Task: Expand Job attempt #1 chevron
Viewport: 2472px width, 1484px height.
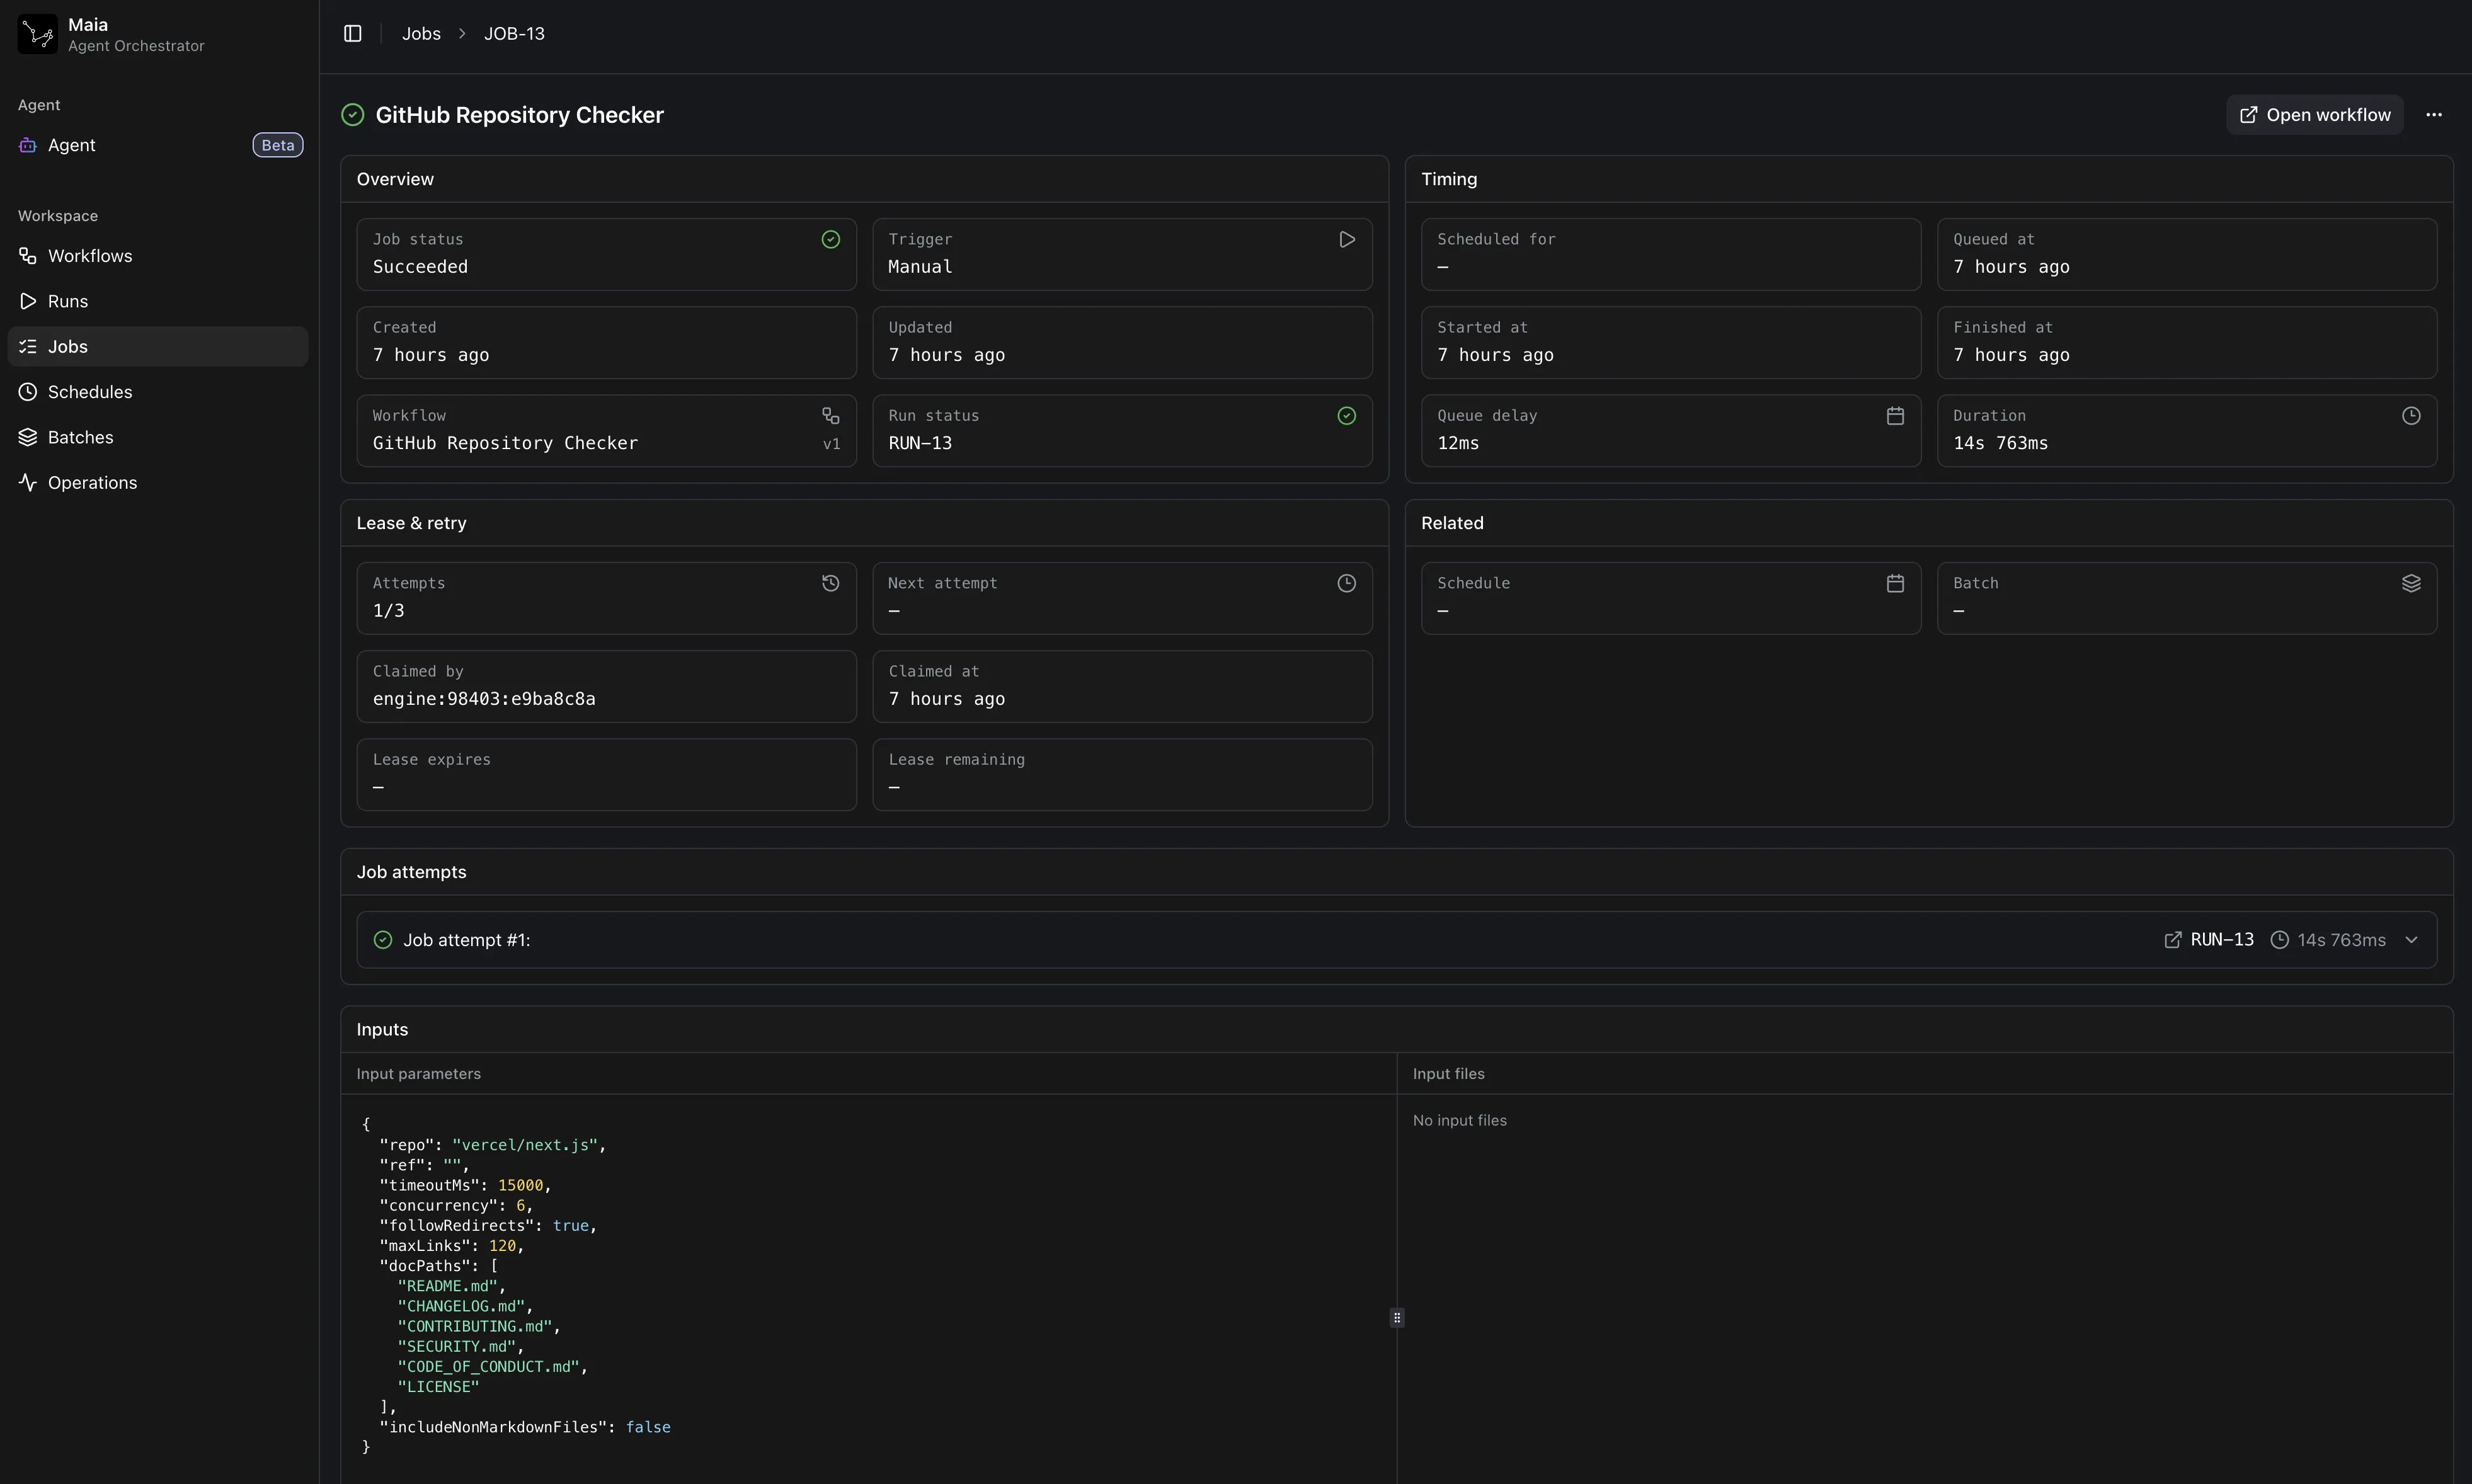Action: 2411,940
